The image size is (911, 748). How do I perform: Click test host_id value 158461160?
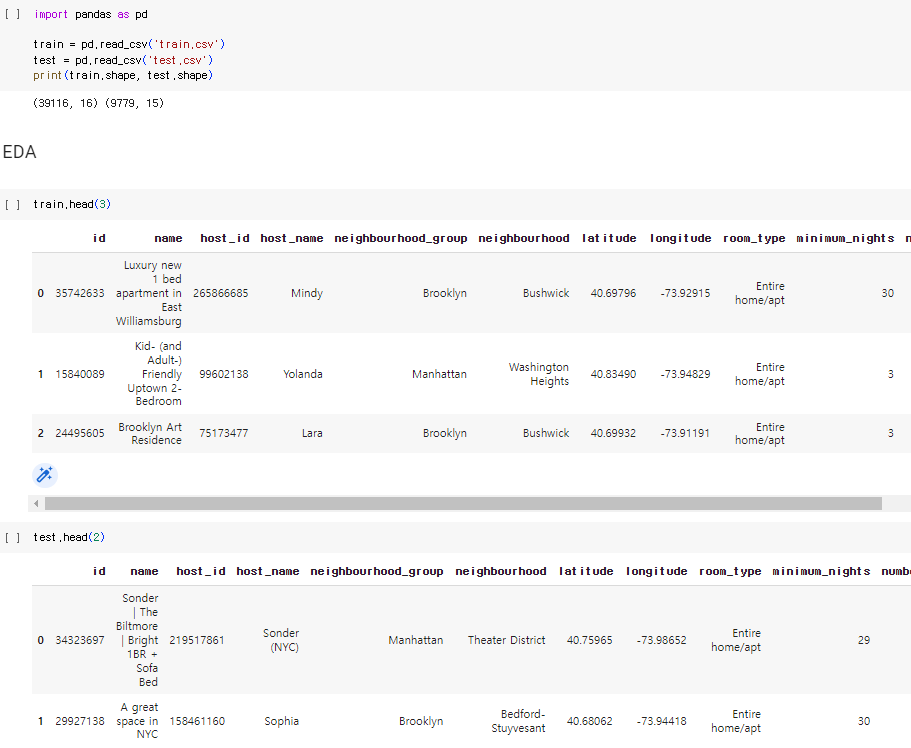tap(197, 721)
